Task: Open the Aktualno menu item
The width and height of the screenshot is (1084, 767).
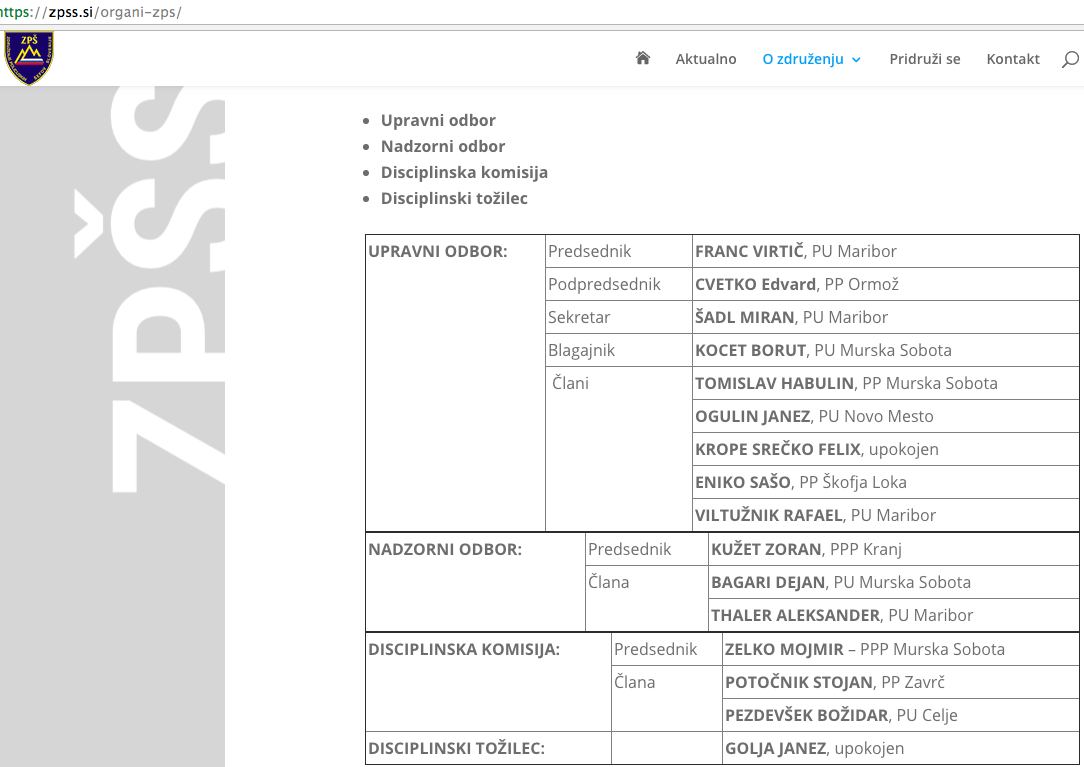Action: click(x=706, y=59)
